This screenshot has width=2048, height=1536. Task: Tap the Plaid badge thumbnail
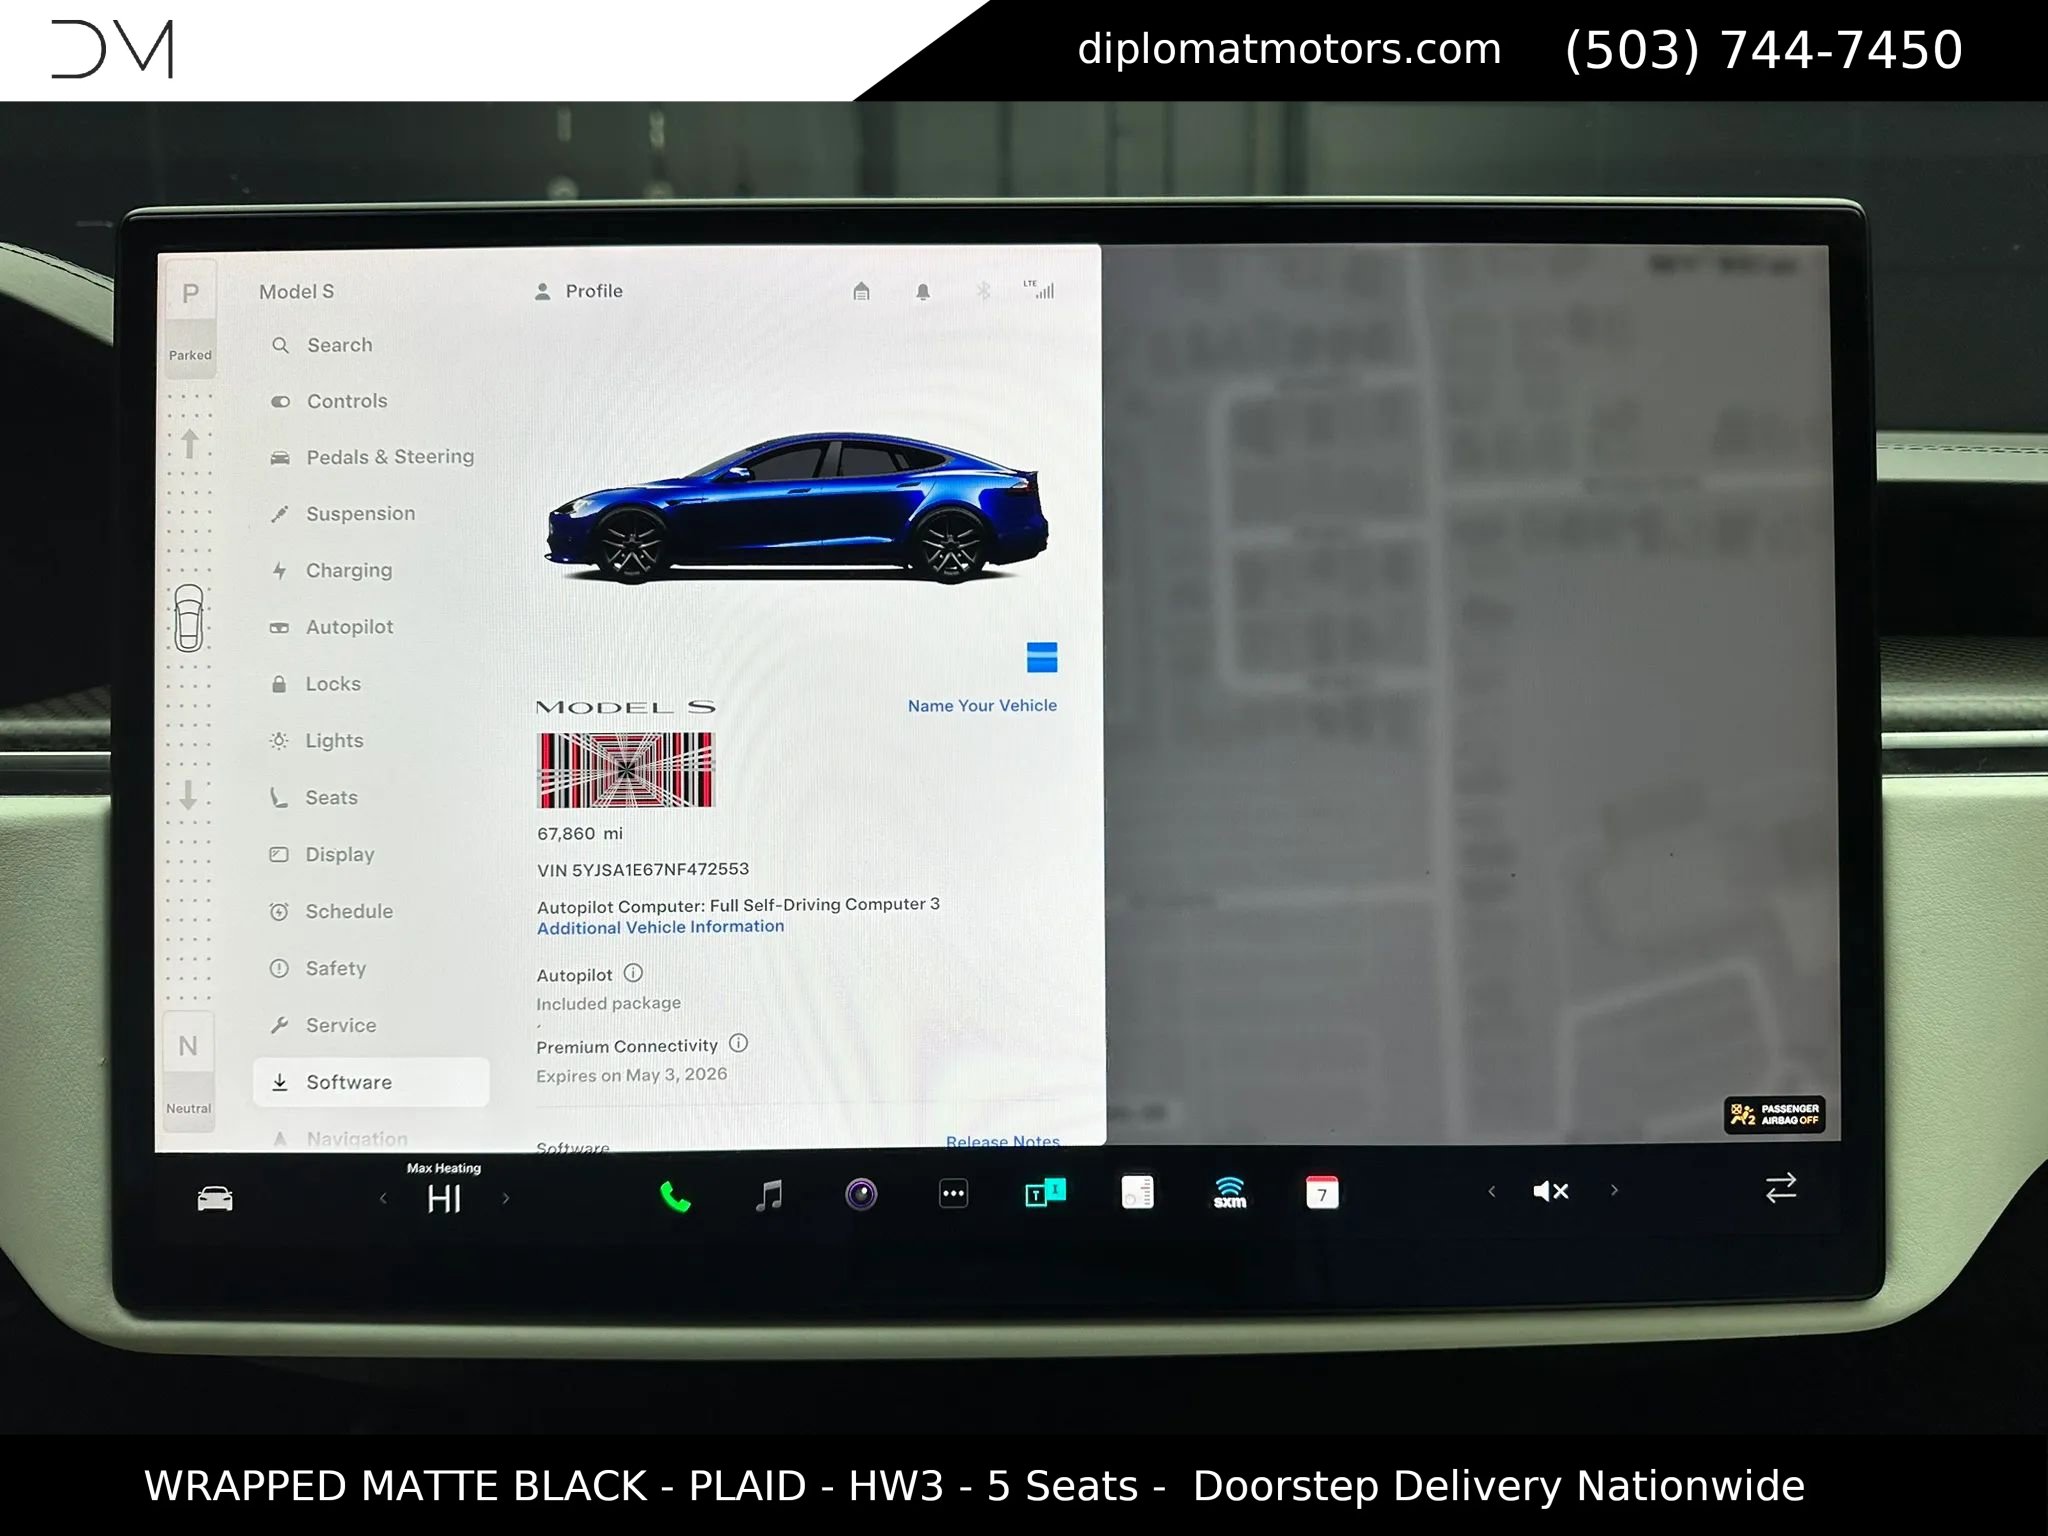tap(626, 770)
